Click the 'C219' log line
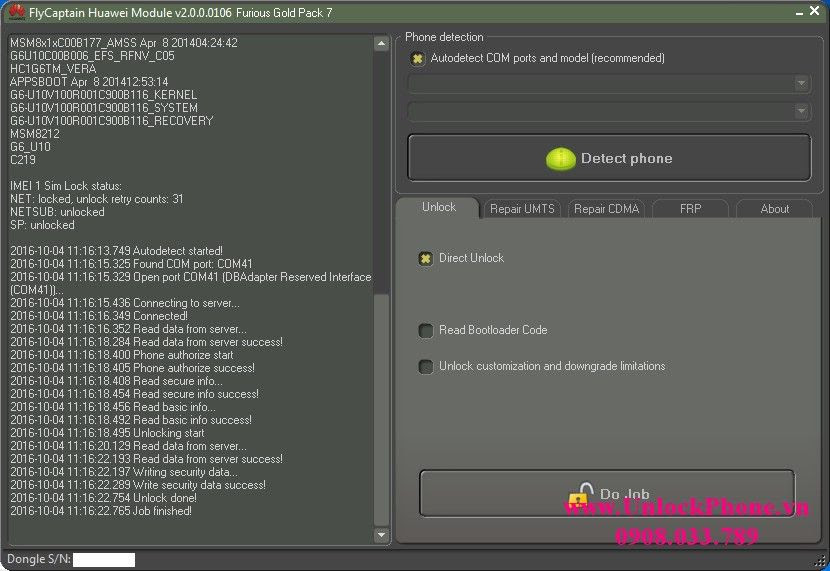The image size is (830, 571). coord(23,160)
